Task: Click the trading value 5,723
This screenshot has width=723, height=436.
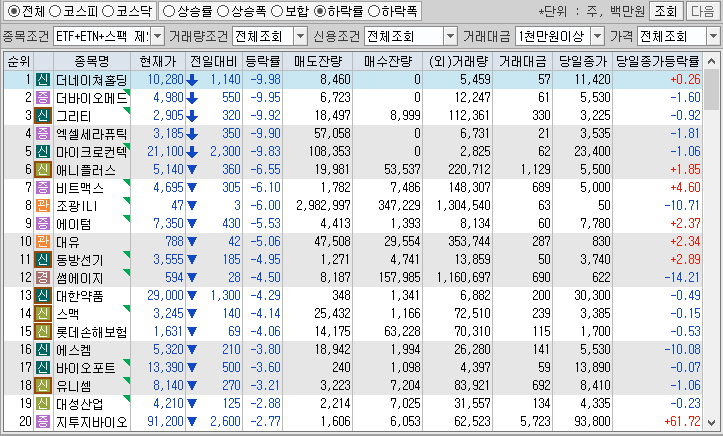Action: 535,421
